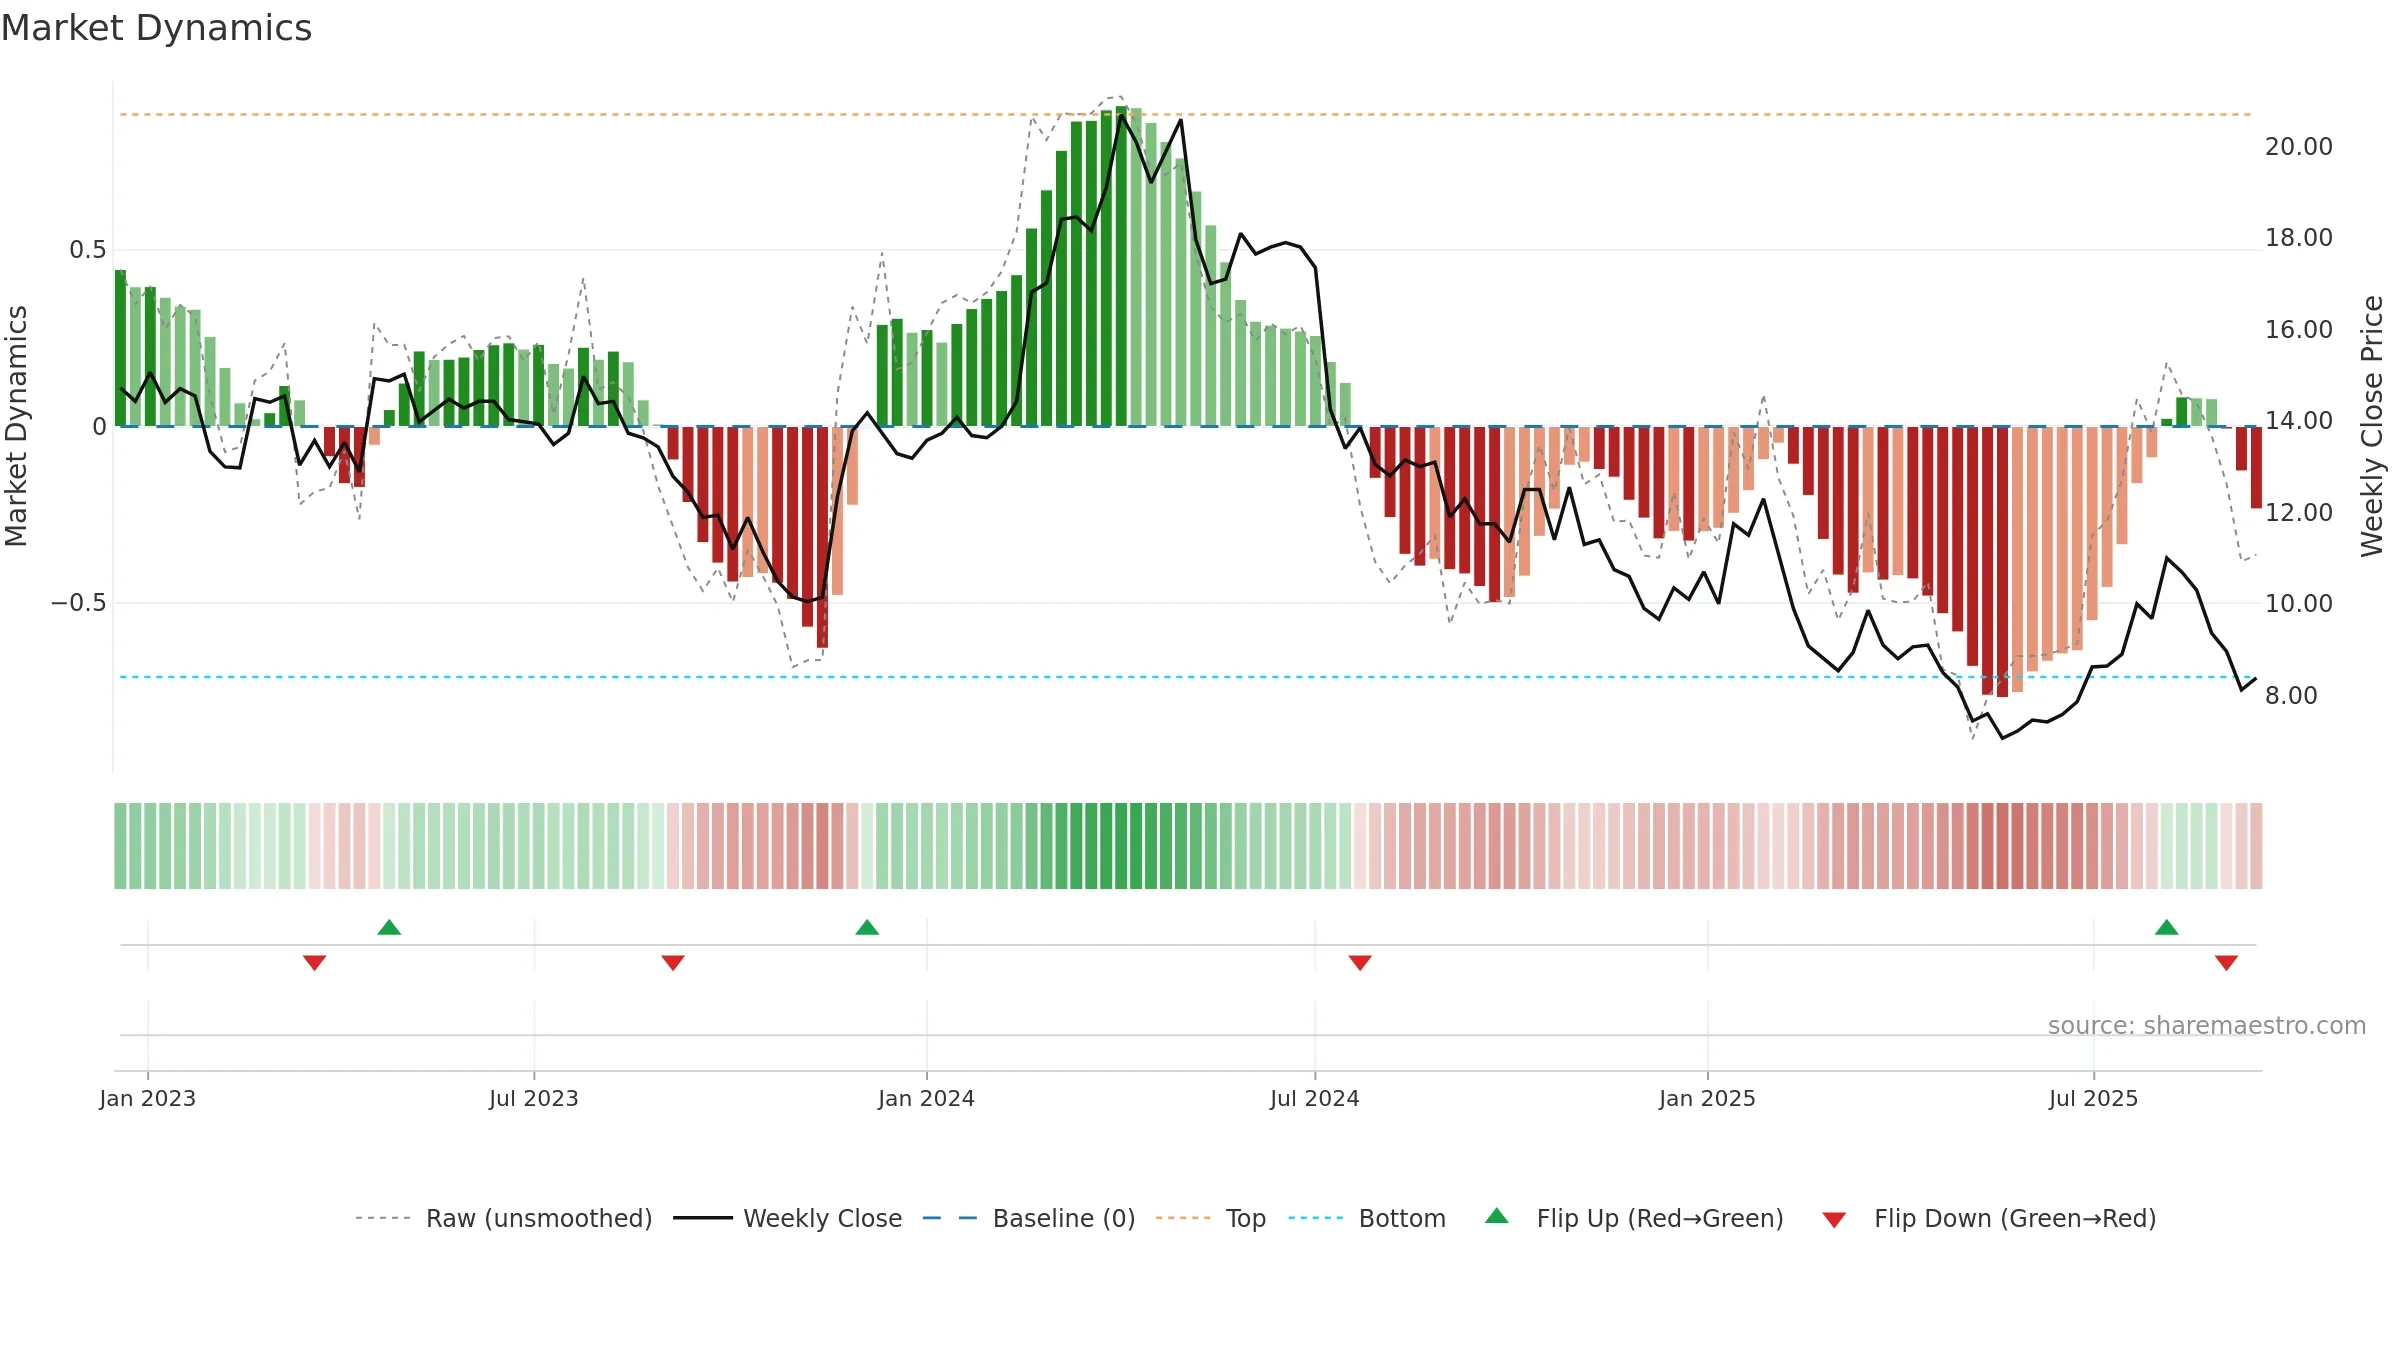The image size is (2400, 1350).
Task: Click the Jul 2024 axis label
Action: pyautogui.click(x=1315, y=1098)
